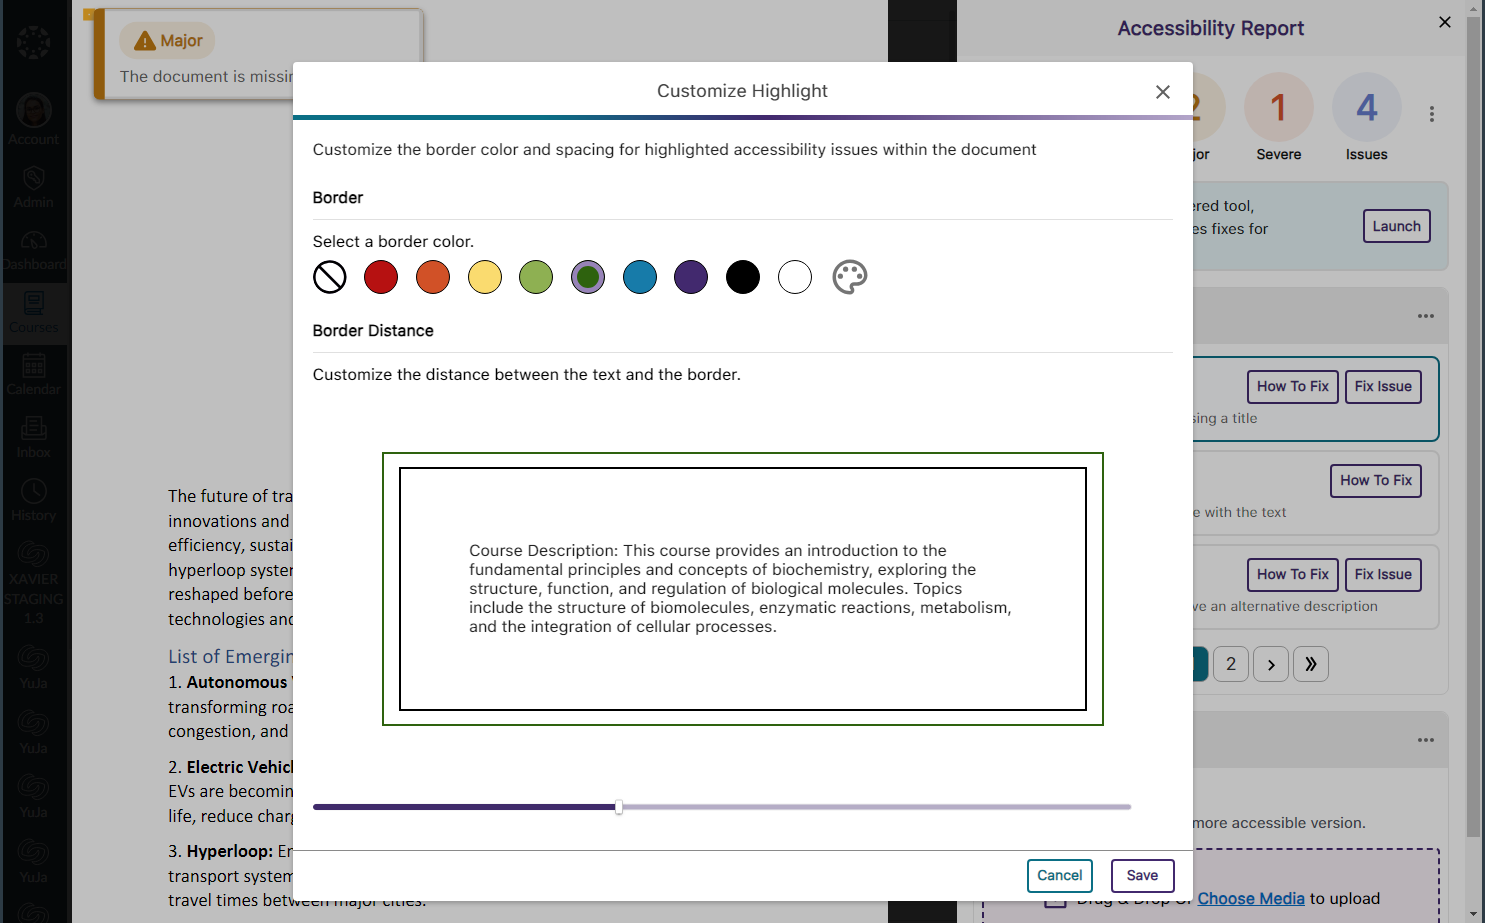This screenshot has height=923, width=1485.
Task: Expand the lower section ellipsis menu
Action: coord(1425,740)
